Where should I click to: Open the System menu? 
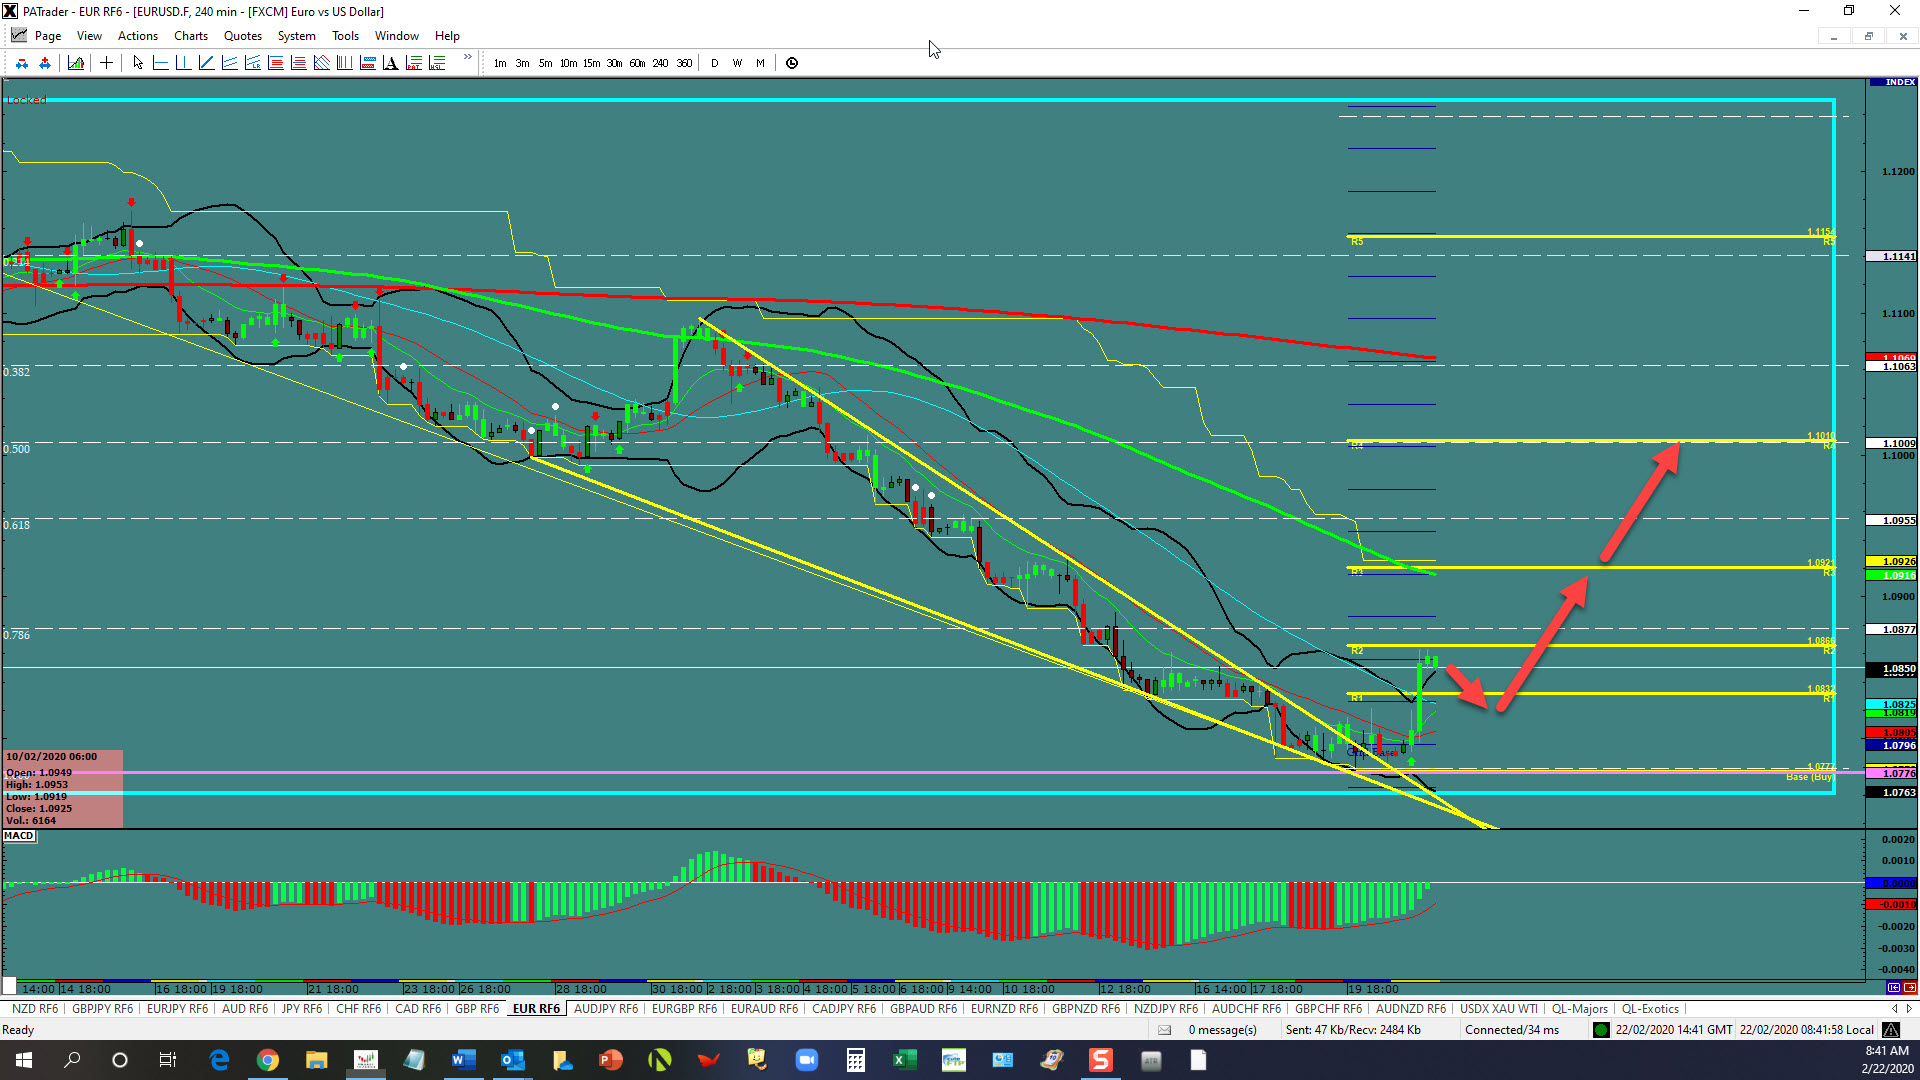click(297, 36)
